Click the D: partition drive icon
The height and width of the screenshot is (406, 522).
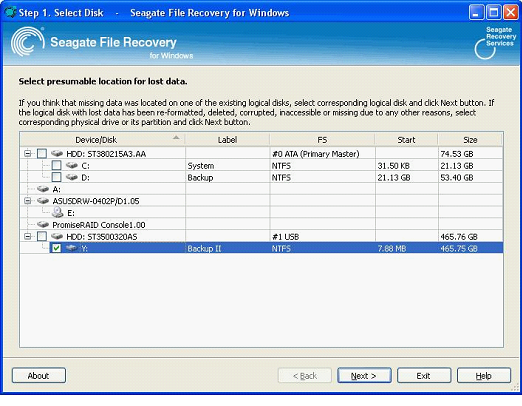click(x=72, y=177)
